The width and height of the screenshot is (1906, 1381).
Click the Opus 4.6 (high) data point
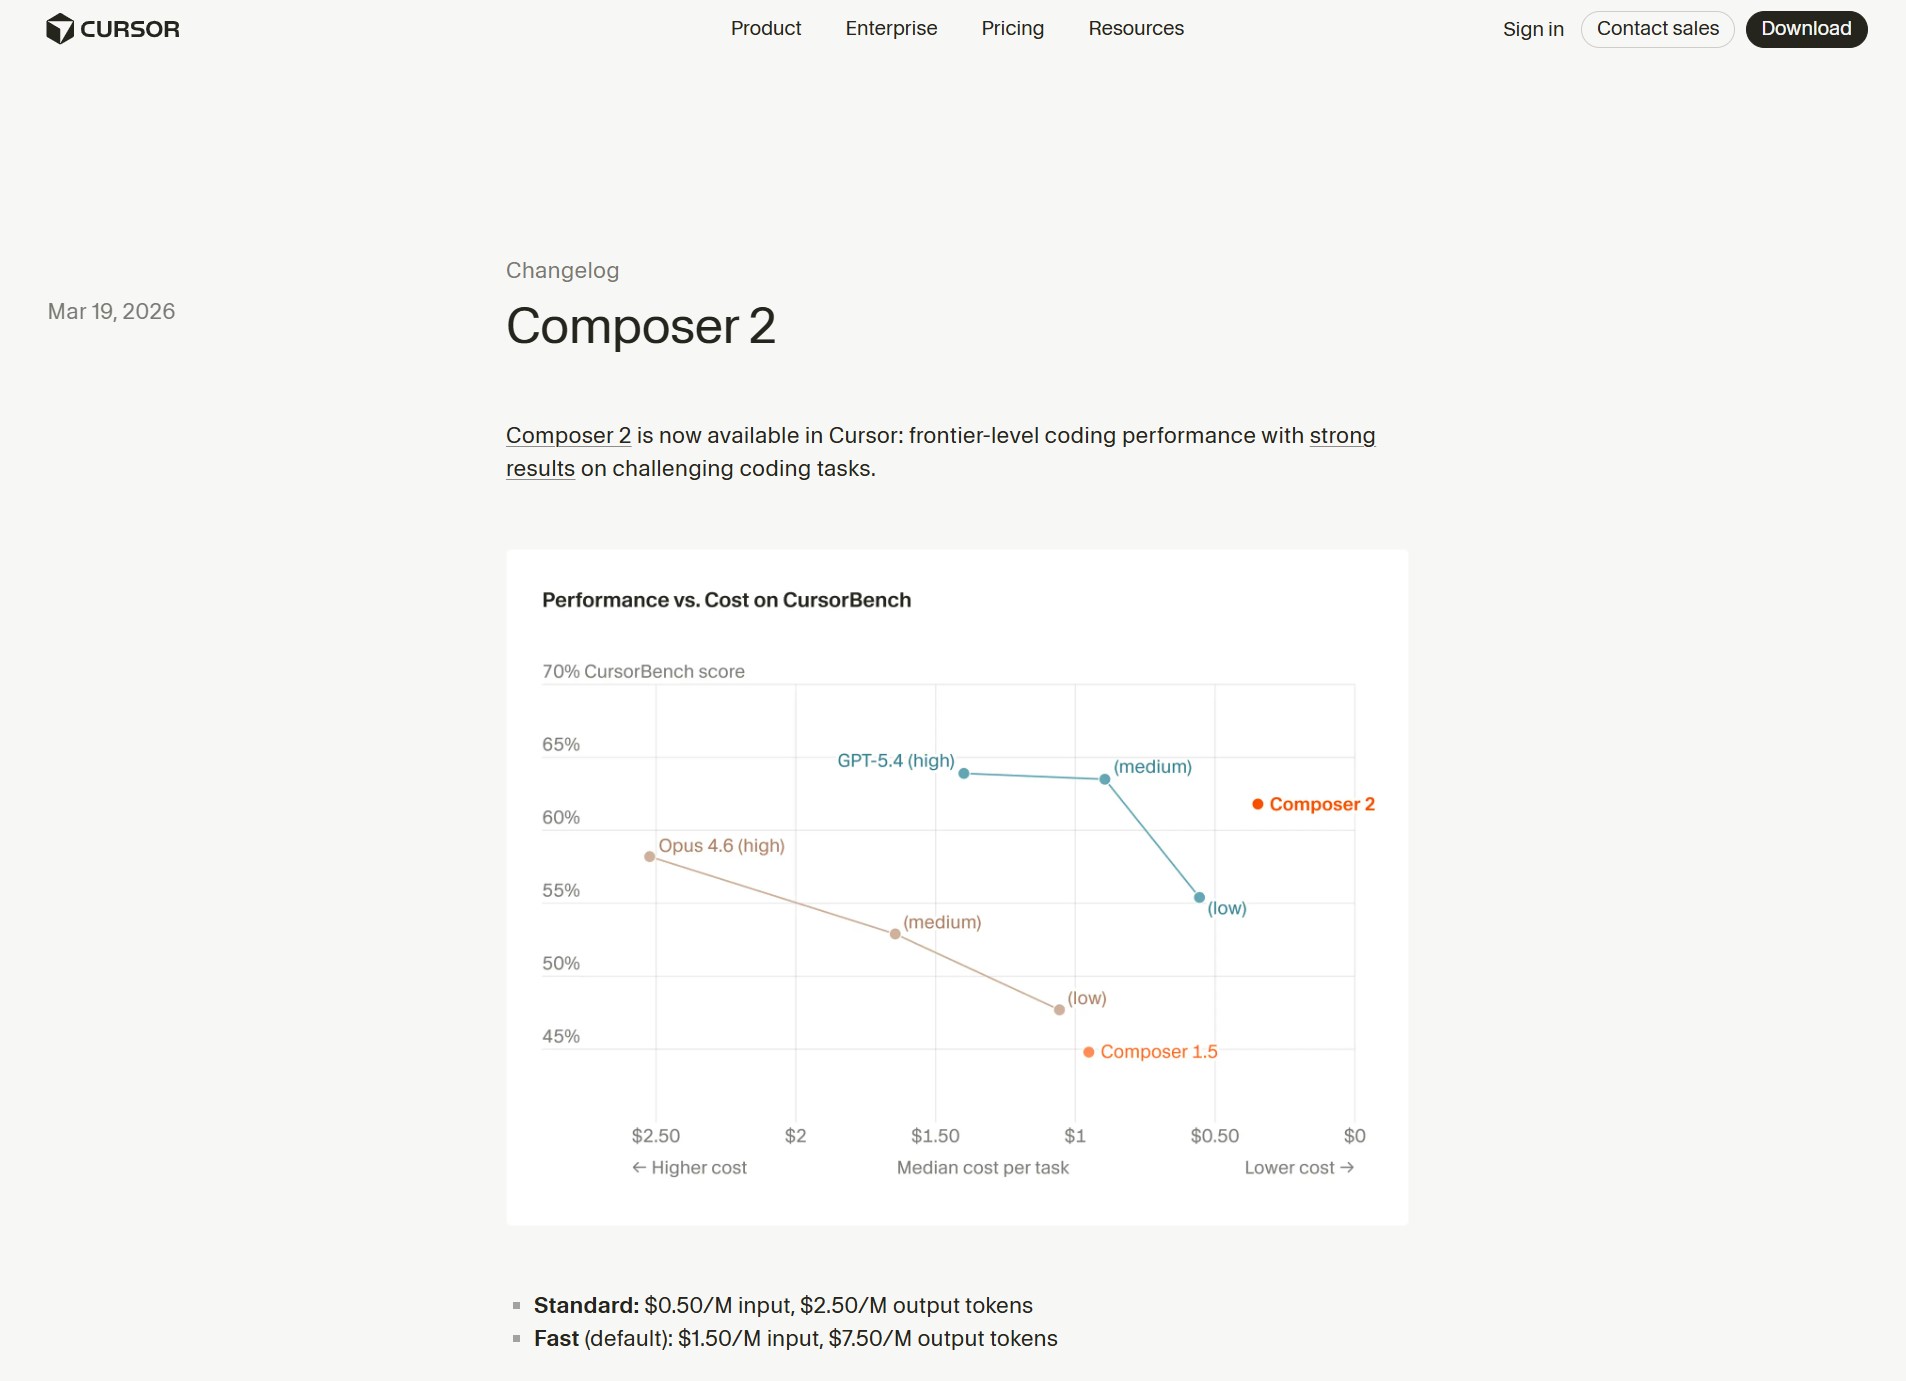point(651,856)
